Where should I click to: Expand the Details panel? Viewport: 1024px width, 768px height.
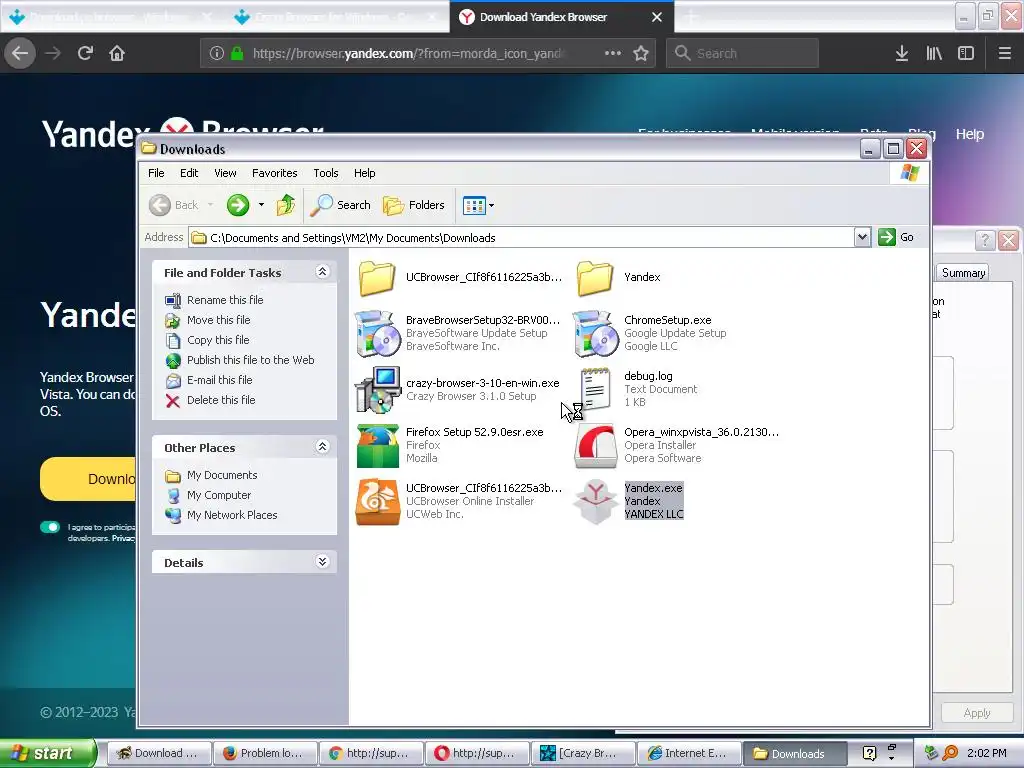point(322,562)
